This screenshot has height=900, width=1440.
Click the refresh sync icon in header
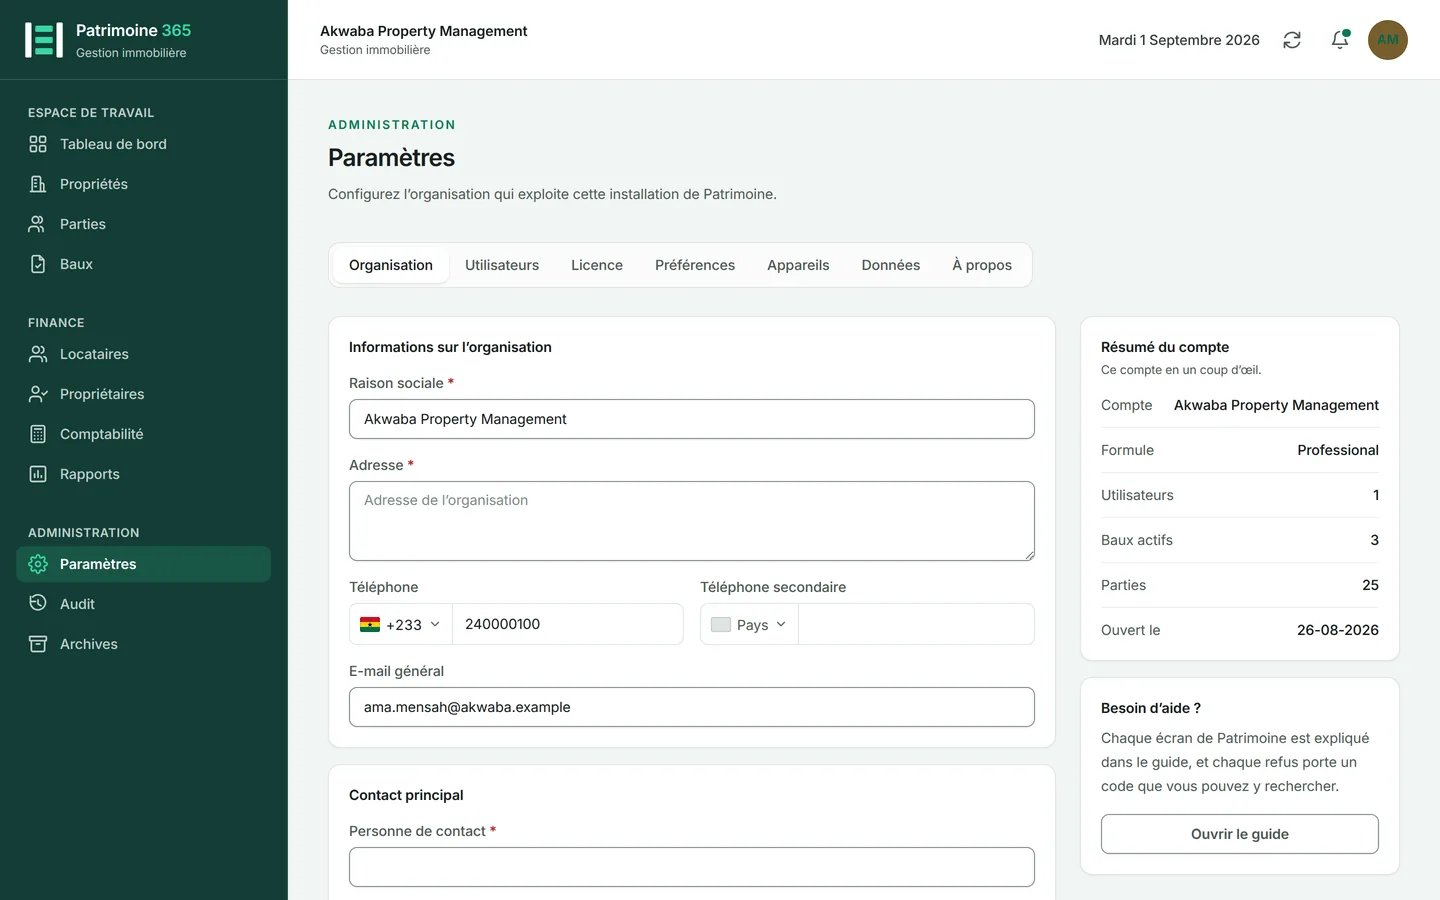click(1292, 40)
